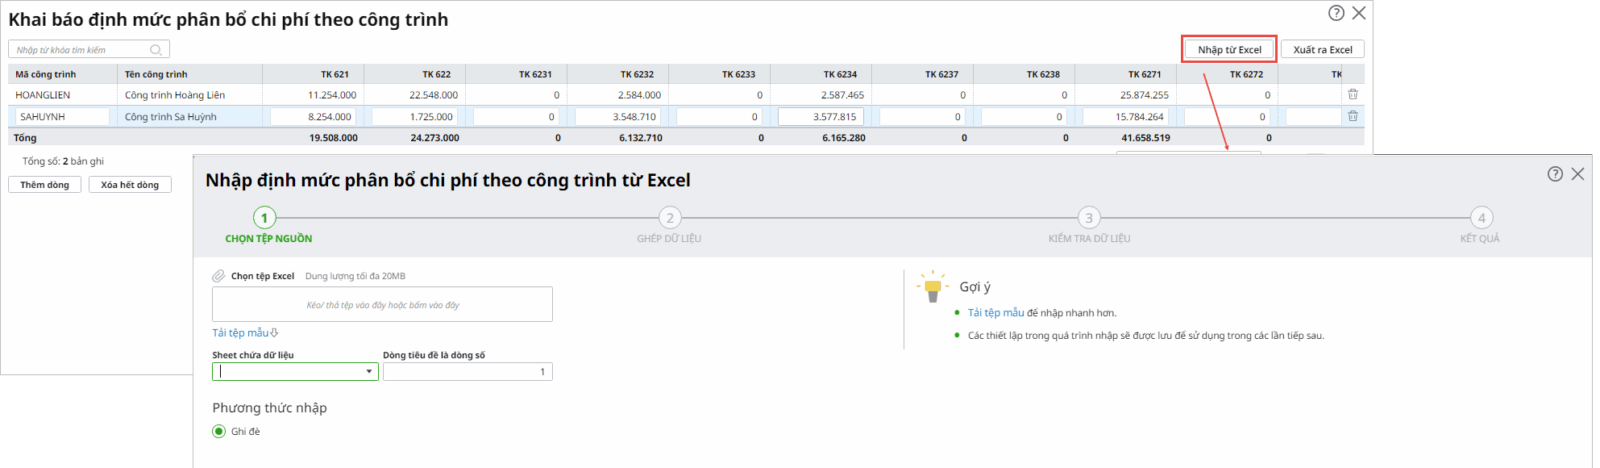The height and width of the screenshot is (468, 1600).
Task: Select Công trình Sa Huỳnh name cell
Action: [x=190, y=117]
